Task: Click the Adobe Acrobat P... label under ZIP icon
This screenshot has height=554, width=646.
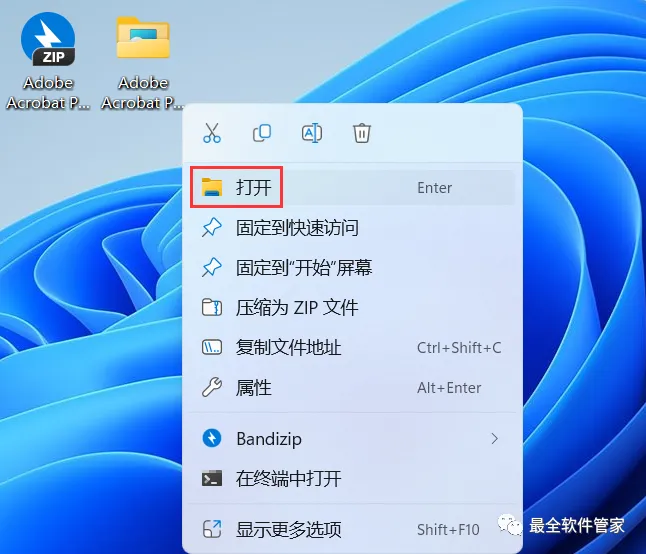Action: [x=48, y=93]
